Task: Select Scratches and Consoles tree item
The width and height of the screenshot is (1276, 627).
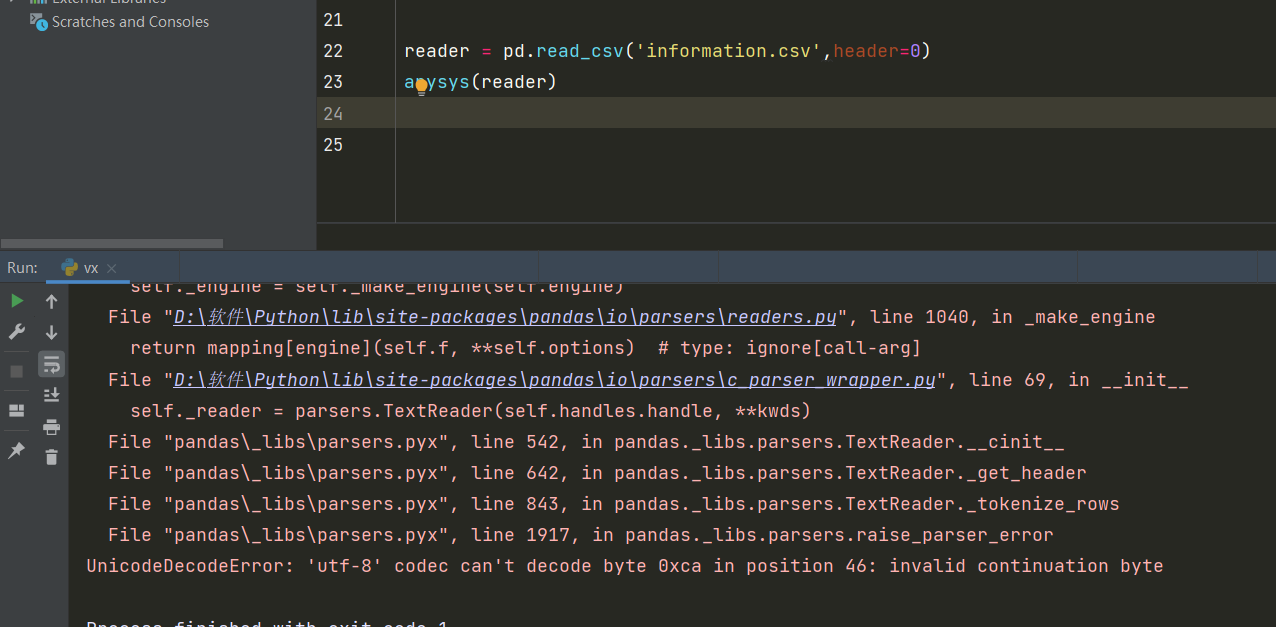Action: coord(130,22)
